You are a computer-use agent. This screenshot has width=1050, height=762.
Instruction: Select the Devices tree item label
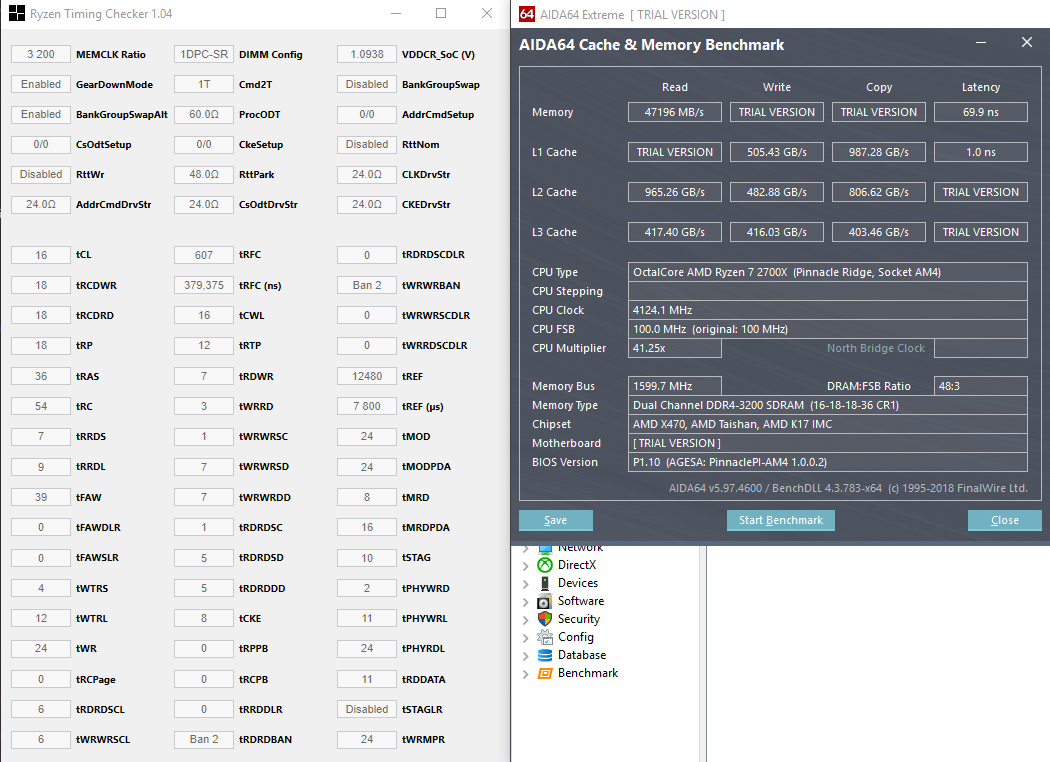(x=578, y=583)
